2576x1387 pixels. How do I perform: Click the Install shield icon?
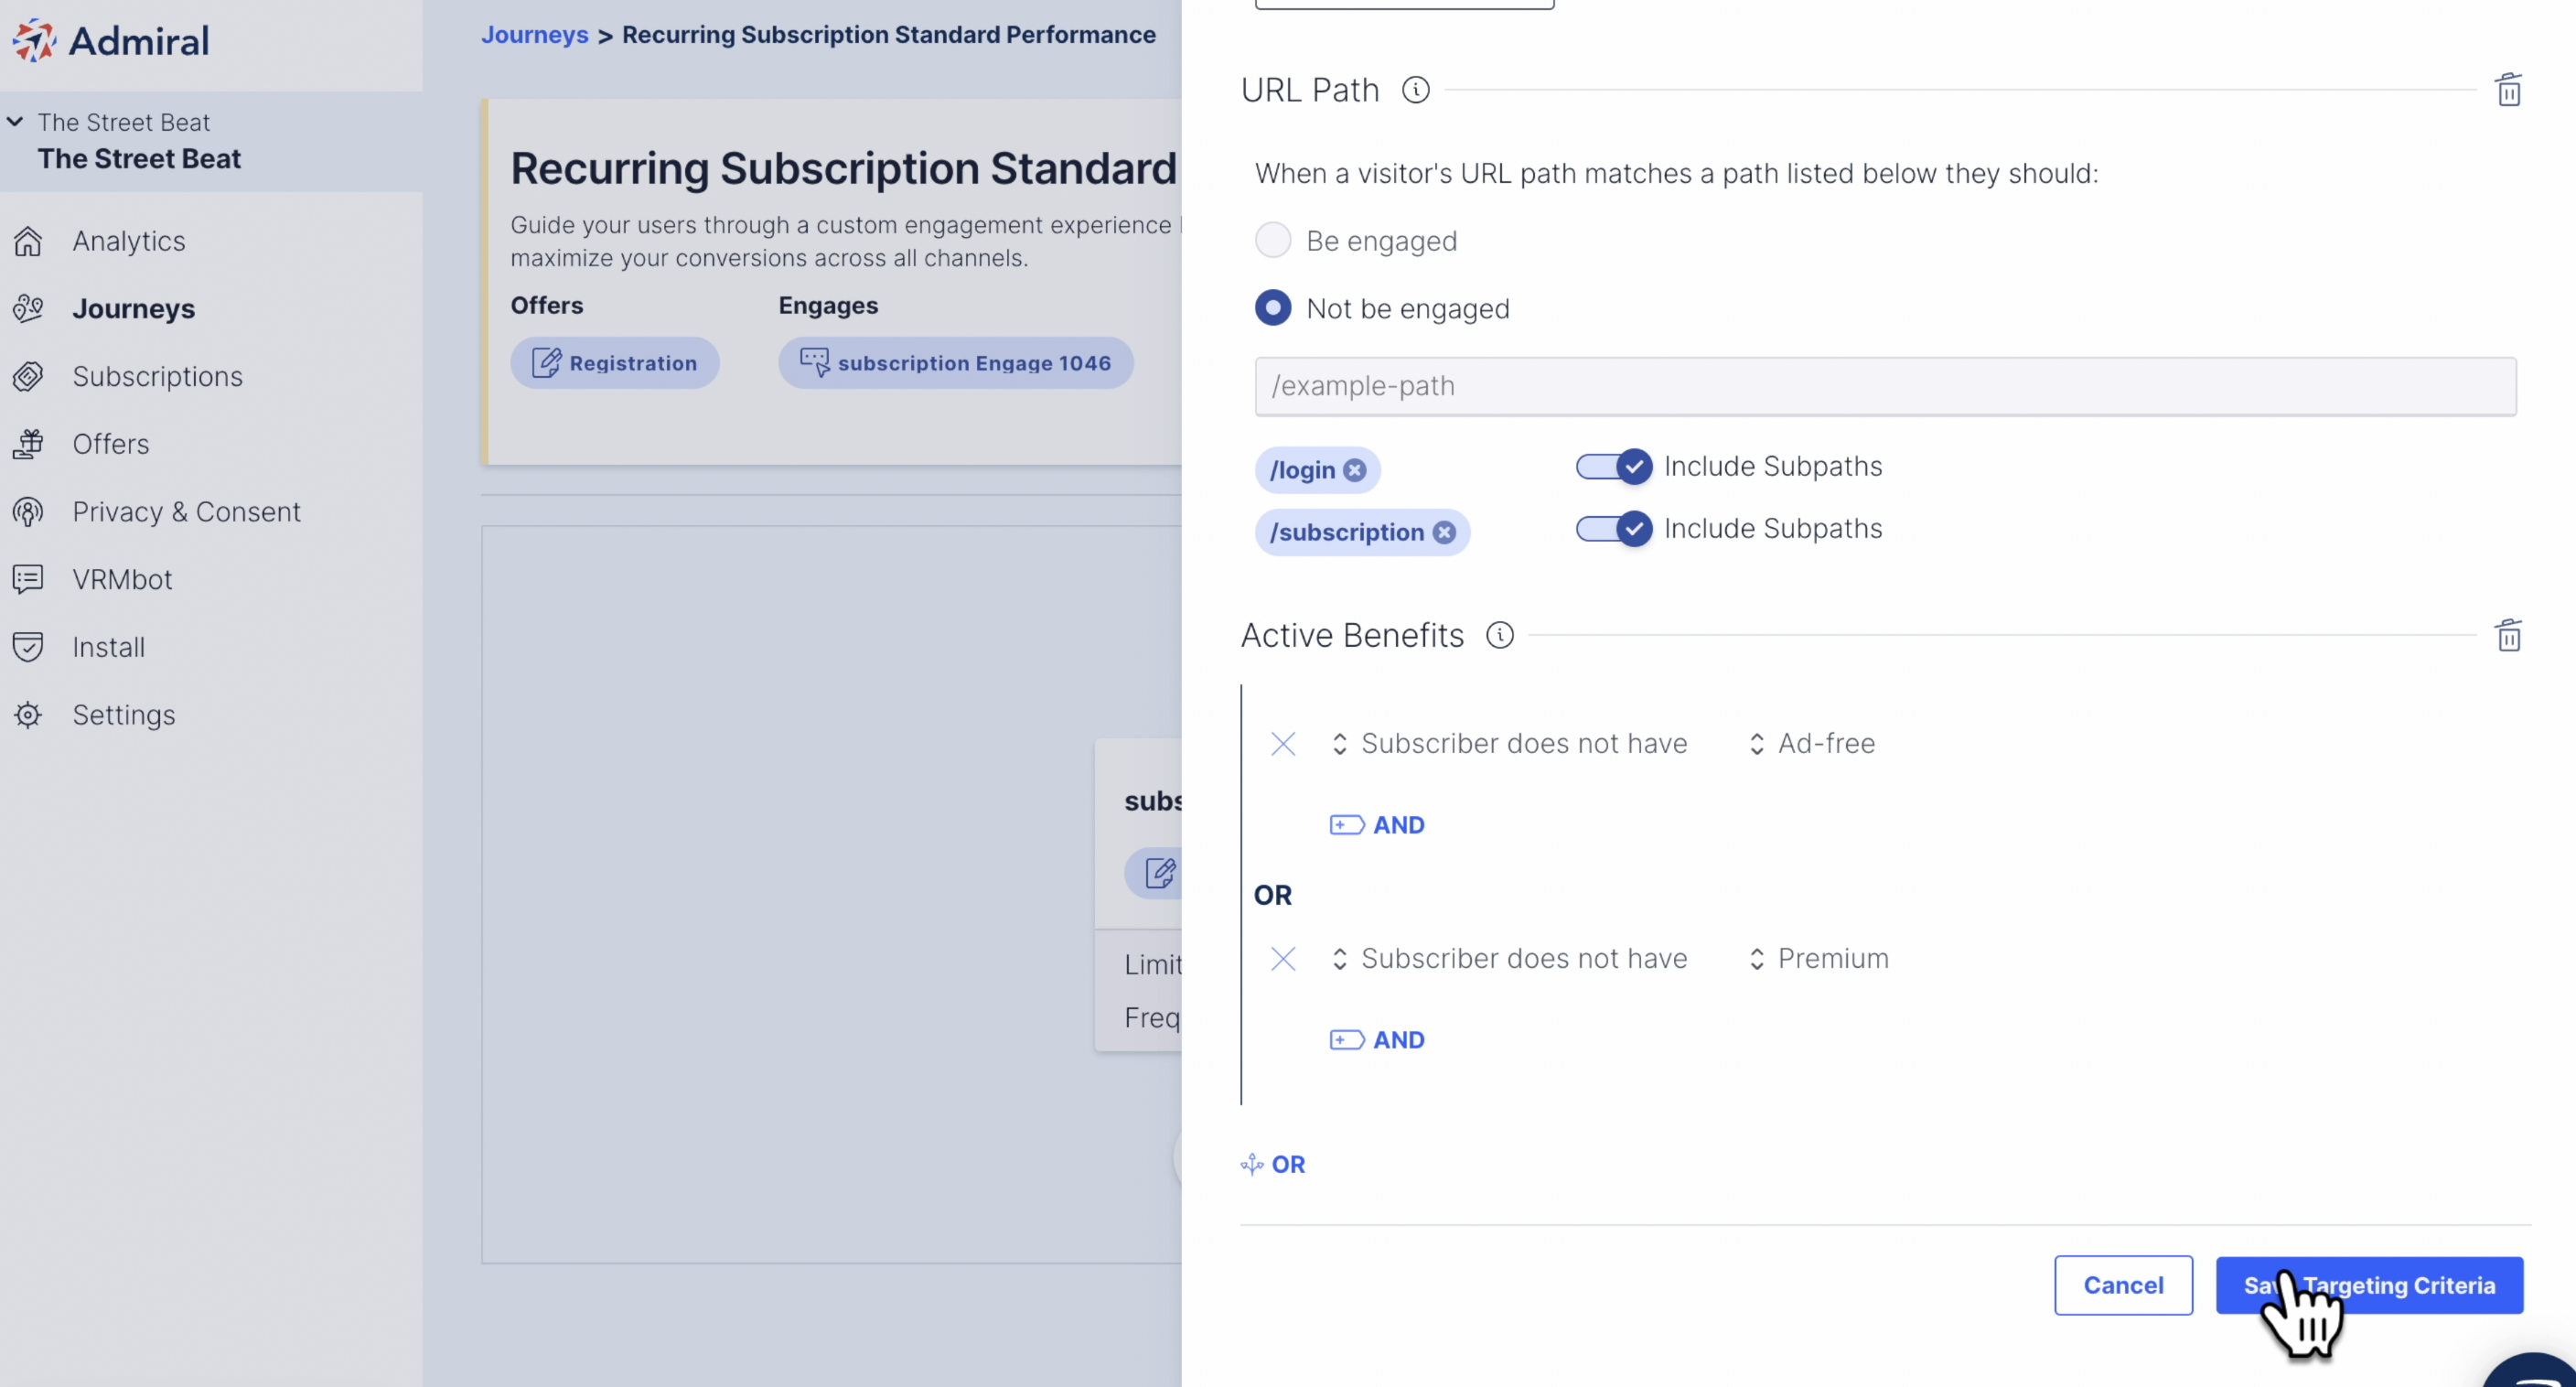pyautogui.click(x=28, y=647)
